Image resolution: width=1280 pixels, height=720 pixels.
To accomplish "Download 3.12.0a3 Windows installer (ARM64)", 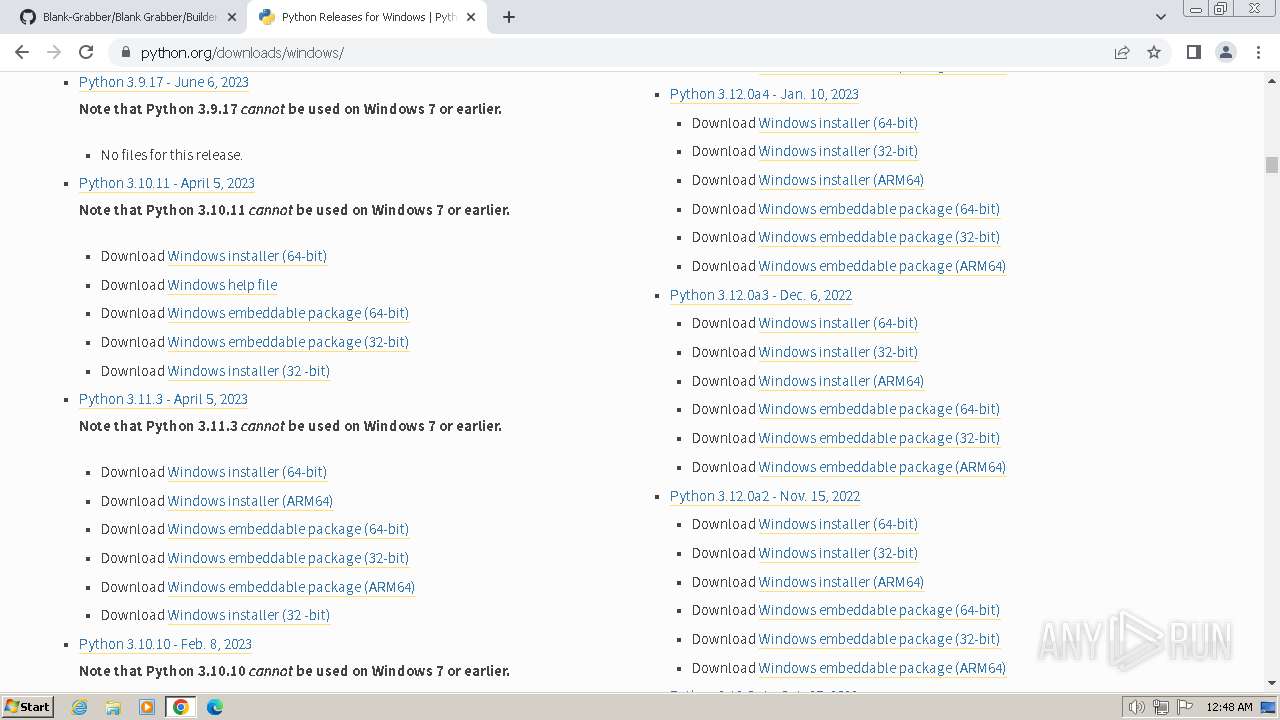I will tap(841, 381).
